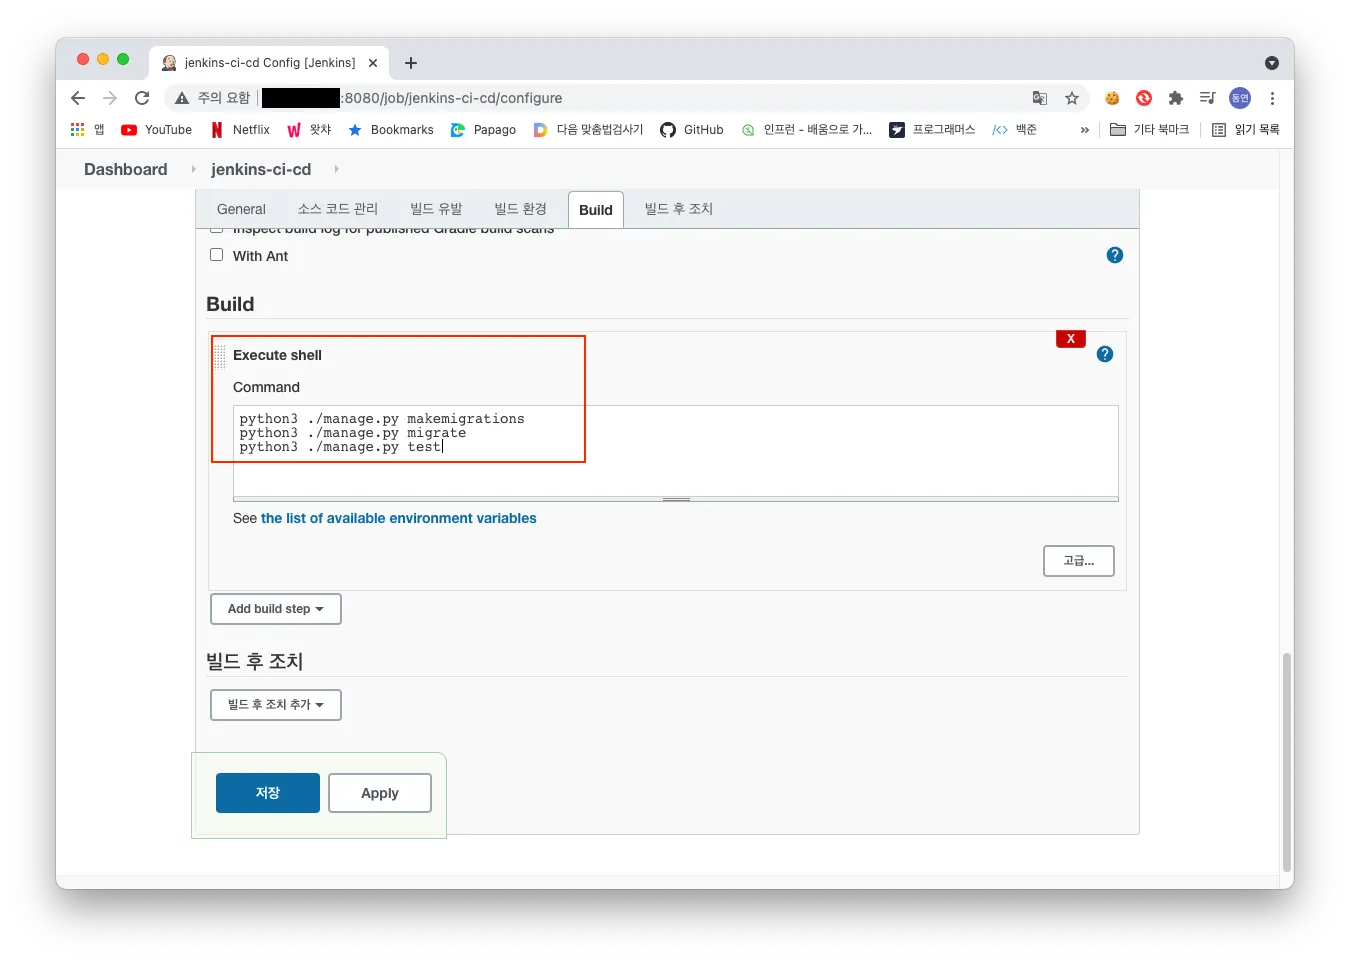This screenshot has width=1350, height=963.
Task: Open the Papago bookmark
Action: (x=483, y=130)
